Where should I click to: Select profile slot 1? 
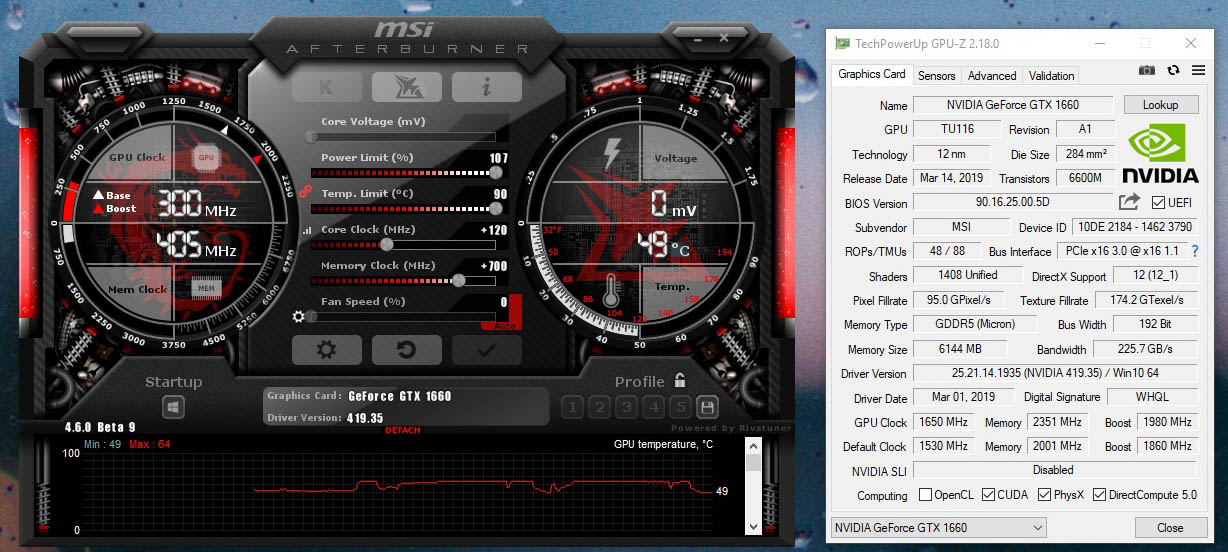pyautogui.click(x=572, y=407)
